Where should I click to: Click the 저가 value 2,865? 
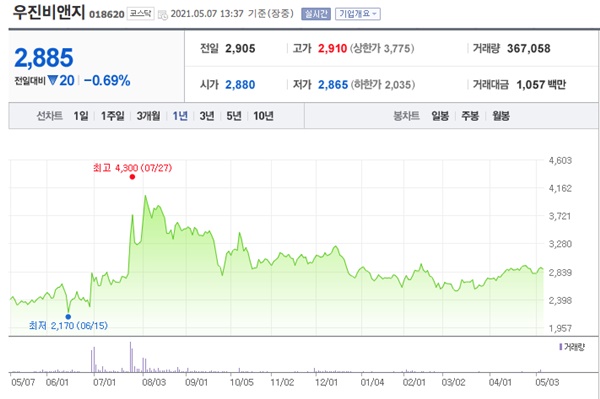[333, 85]
